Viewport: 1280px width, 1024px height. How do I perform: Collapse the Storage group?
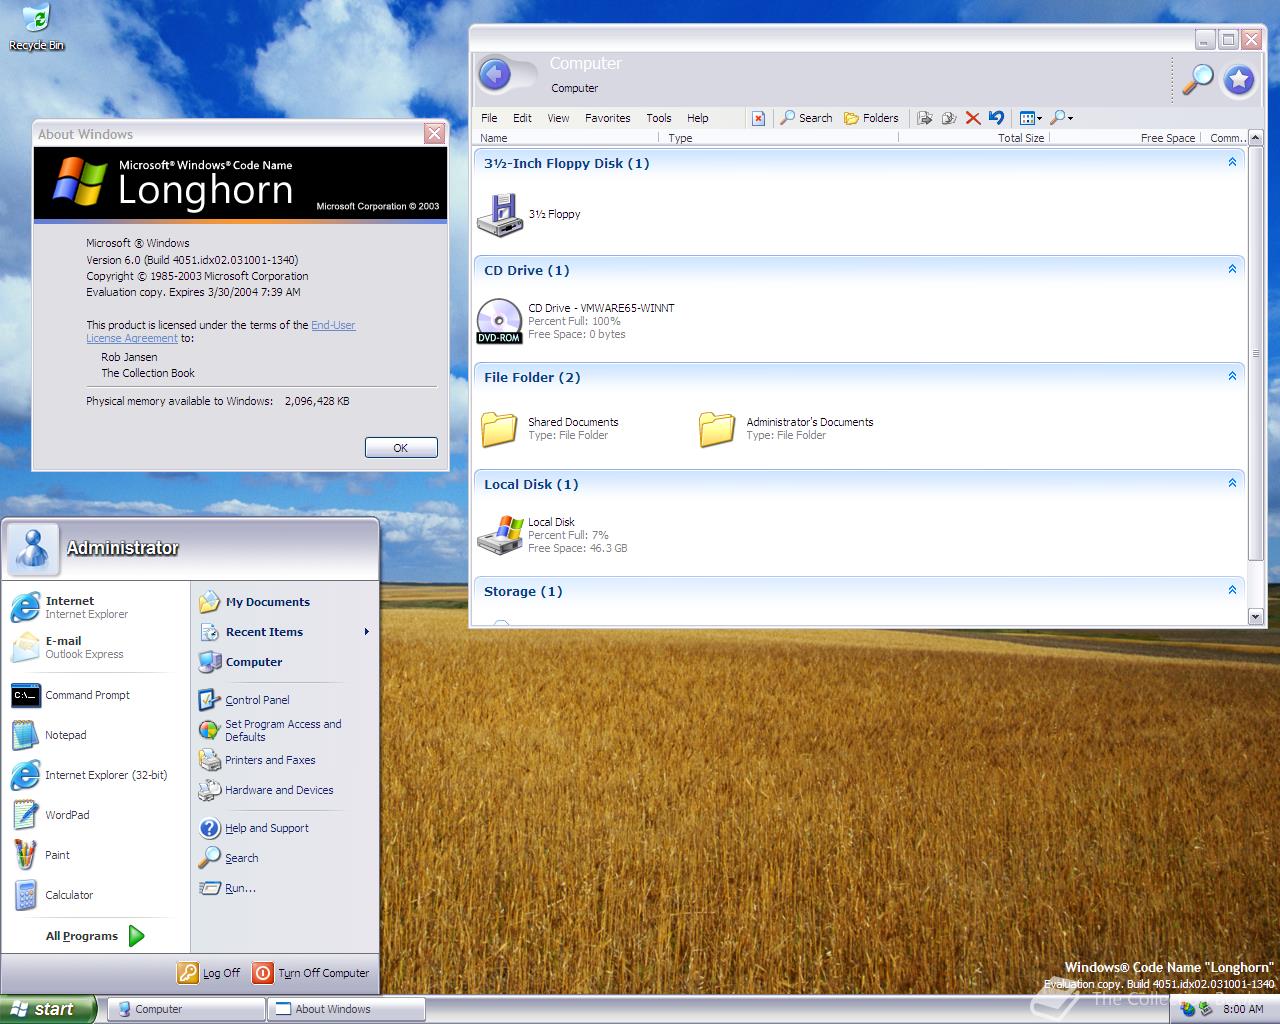pyautogui.click(x=1232, y=590)
